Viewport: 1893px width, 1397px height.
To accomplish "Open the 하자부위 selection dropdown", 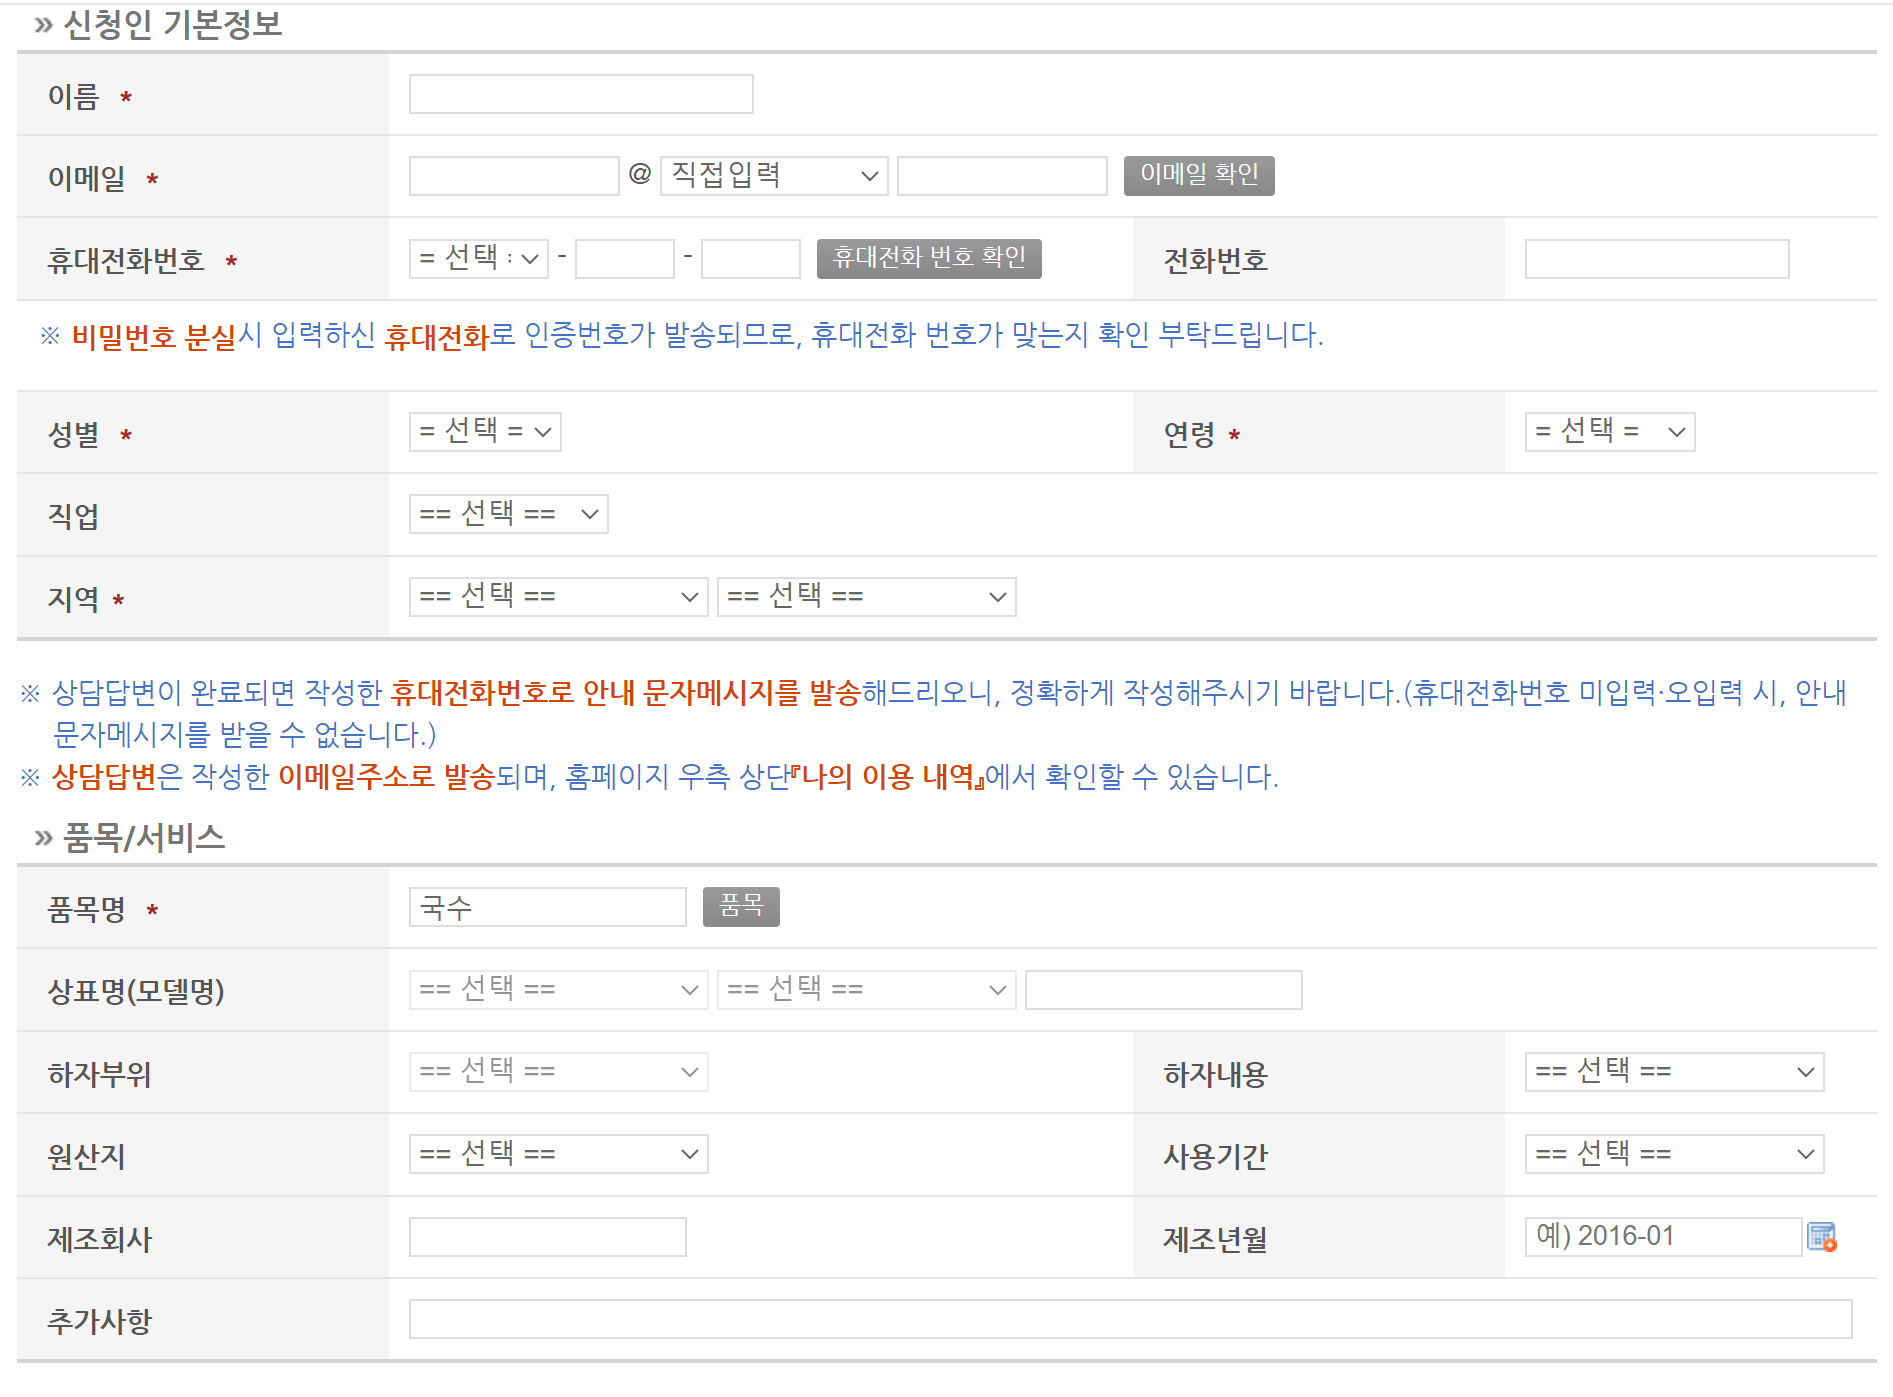I will point(557,1071).
